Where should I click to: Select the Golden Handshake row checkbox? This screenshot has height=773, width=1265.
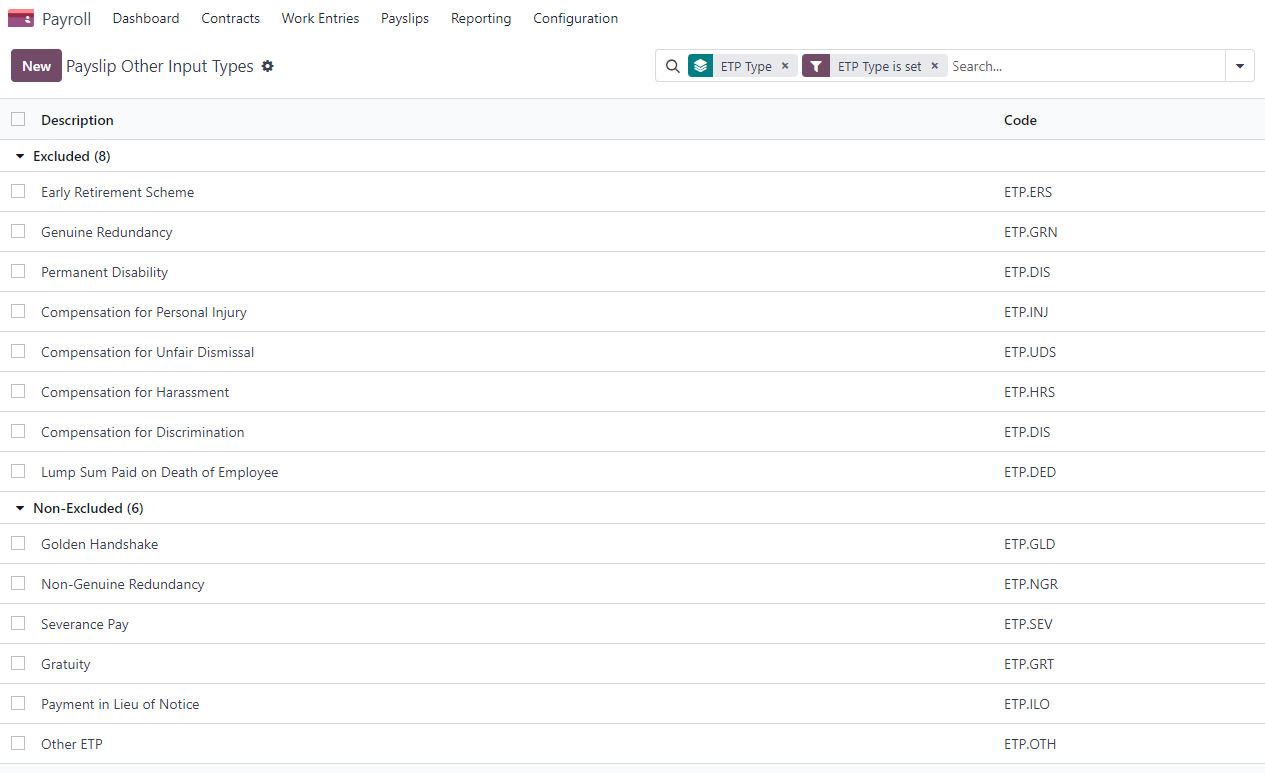[x=18, y=543]
